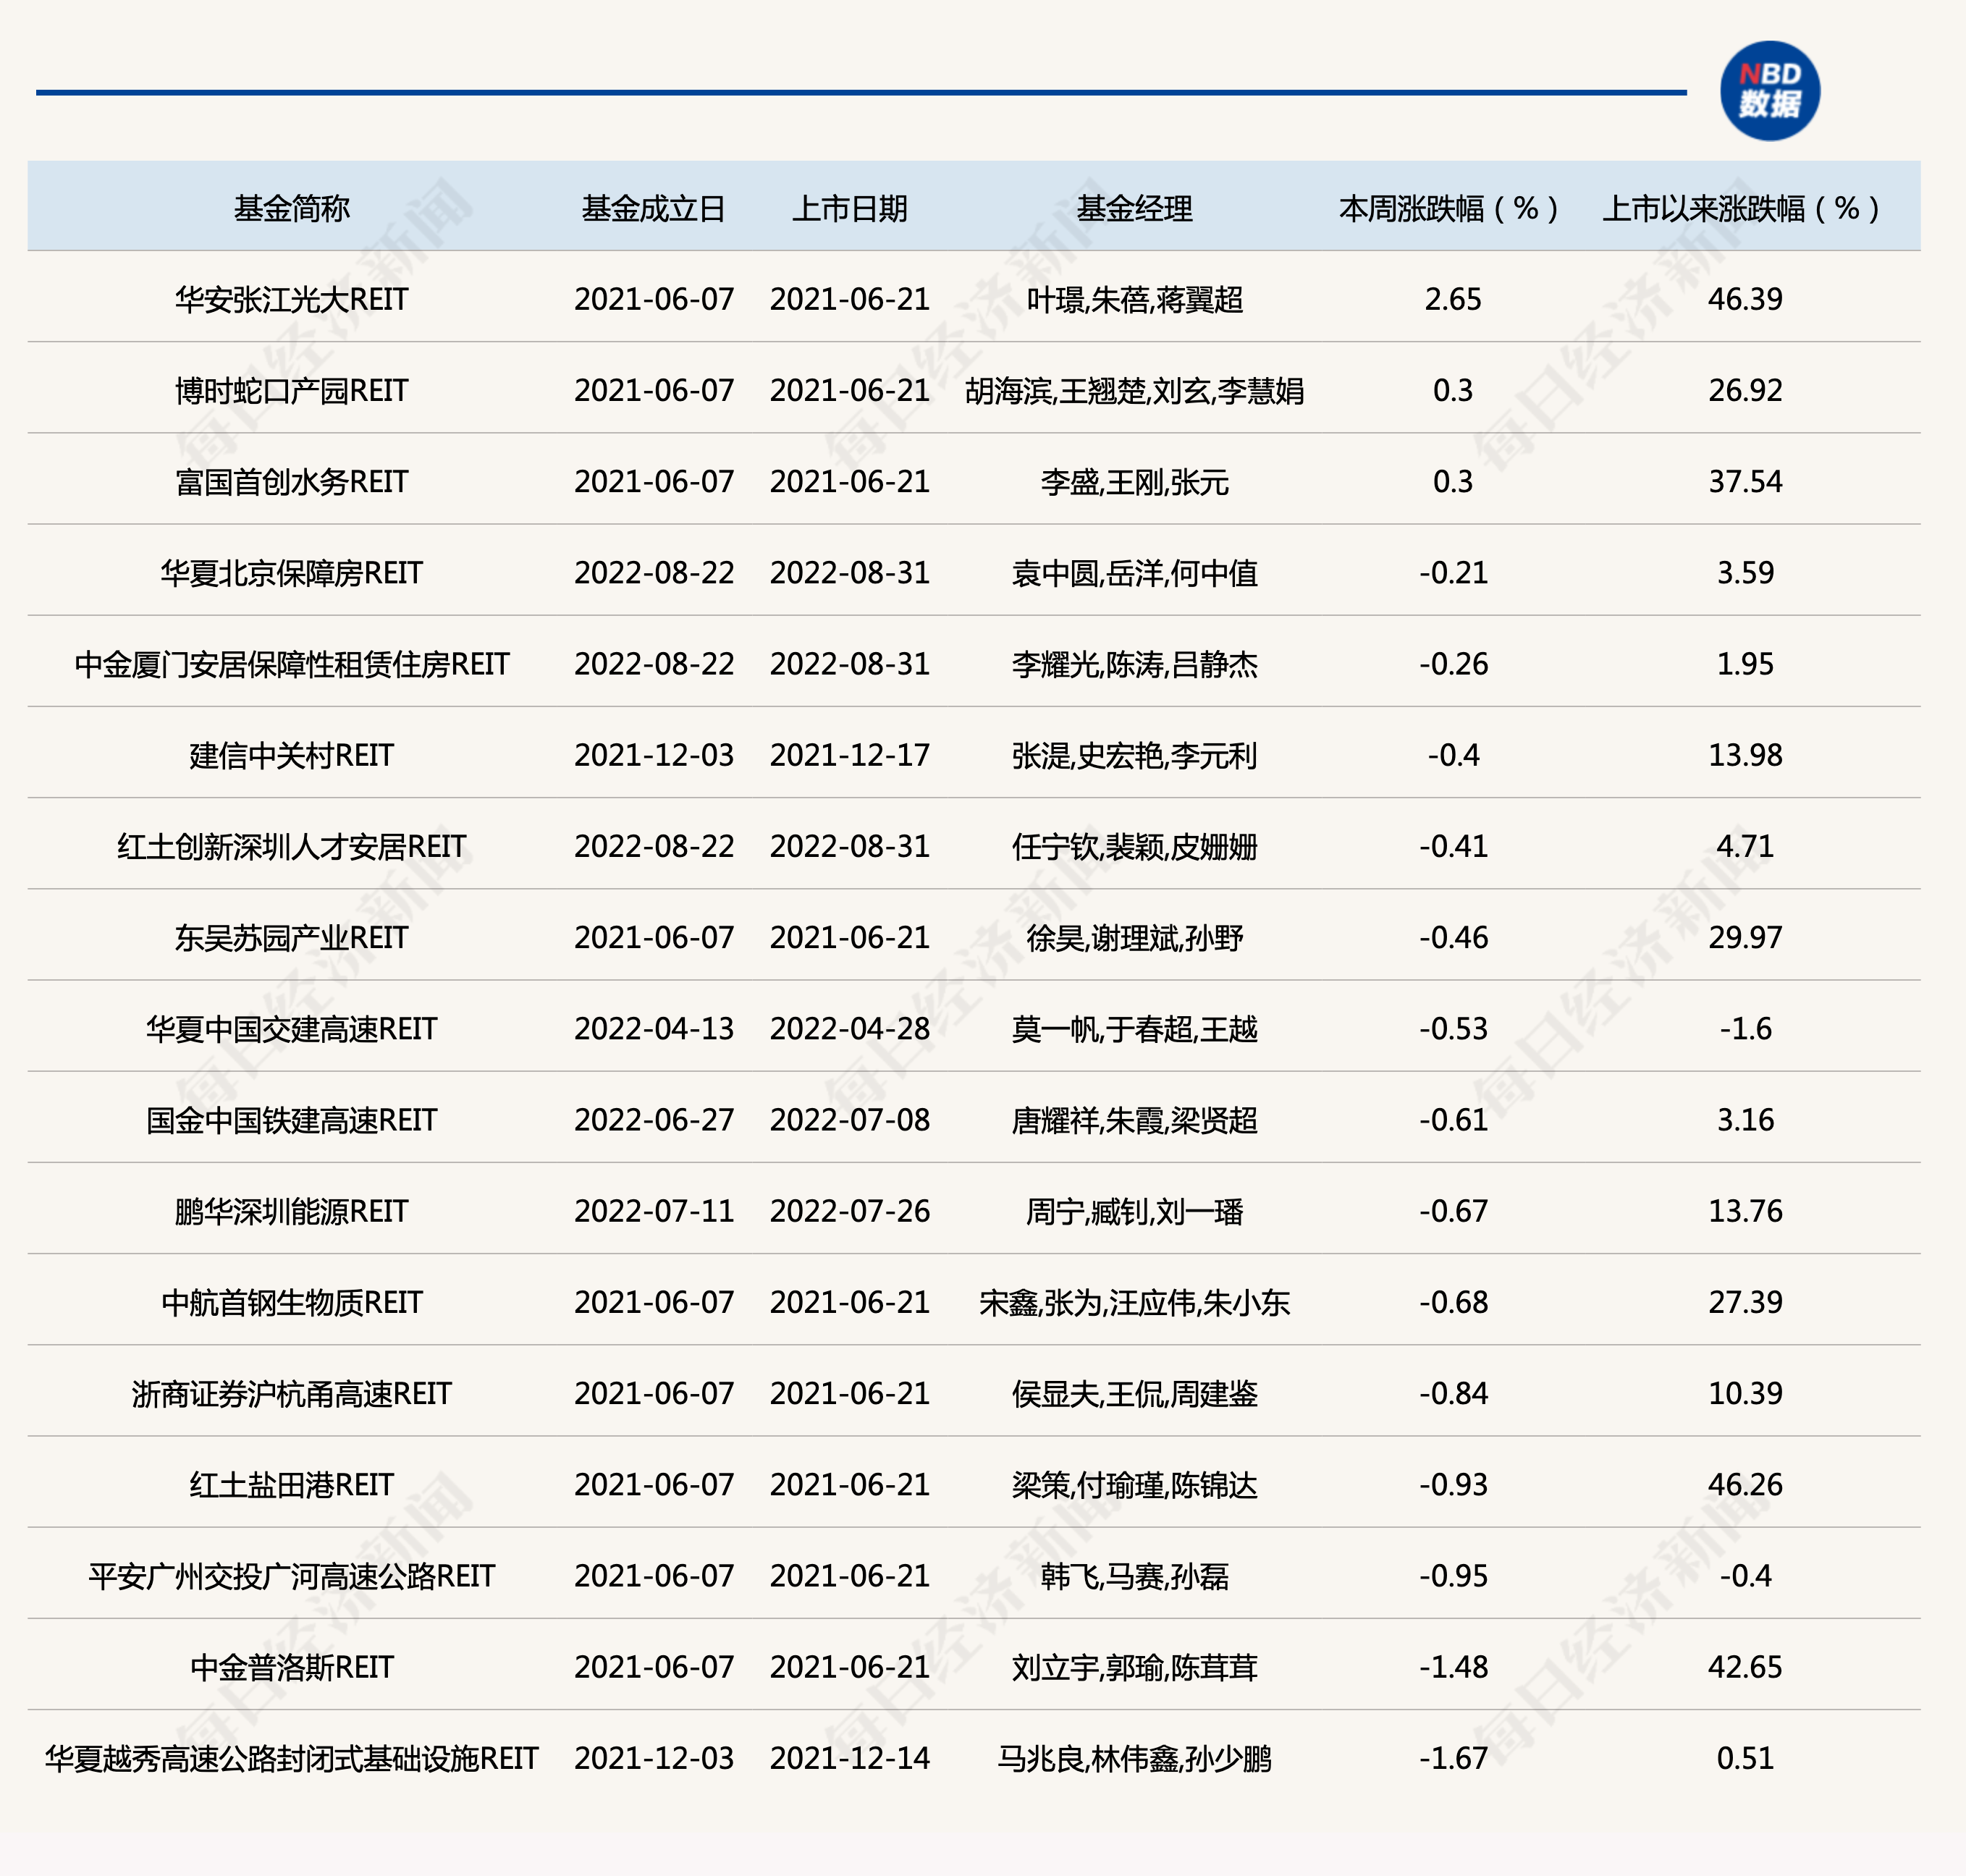1966x1876 pixels.
Task: Click weekly change value -0.46
Action: coord(1453,937)
